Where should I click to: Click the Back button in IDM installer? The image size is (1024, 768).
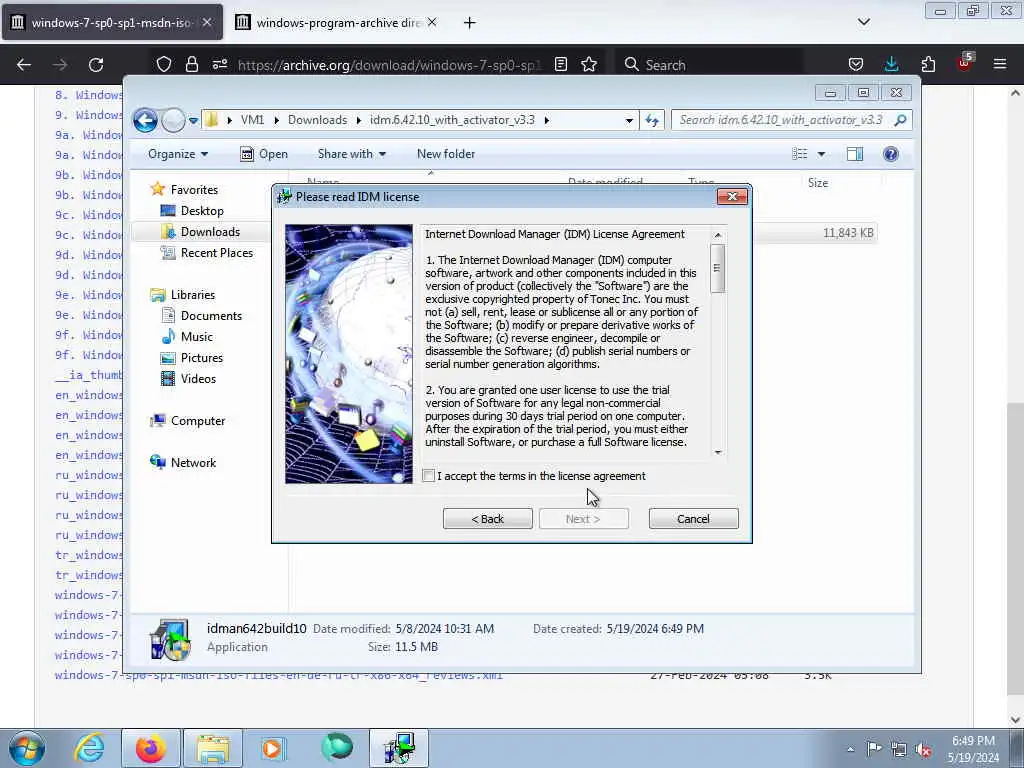(x=488, y=519)
